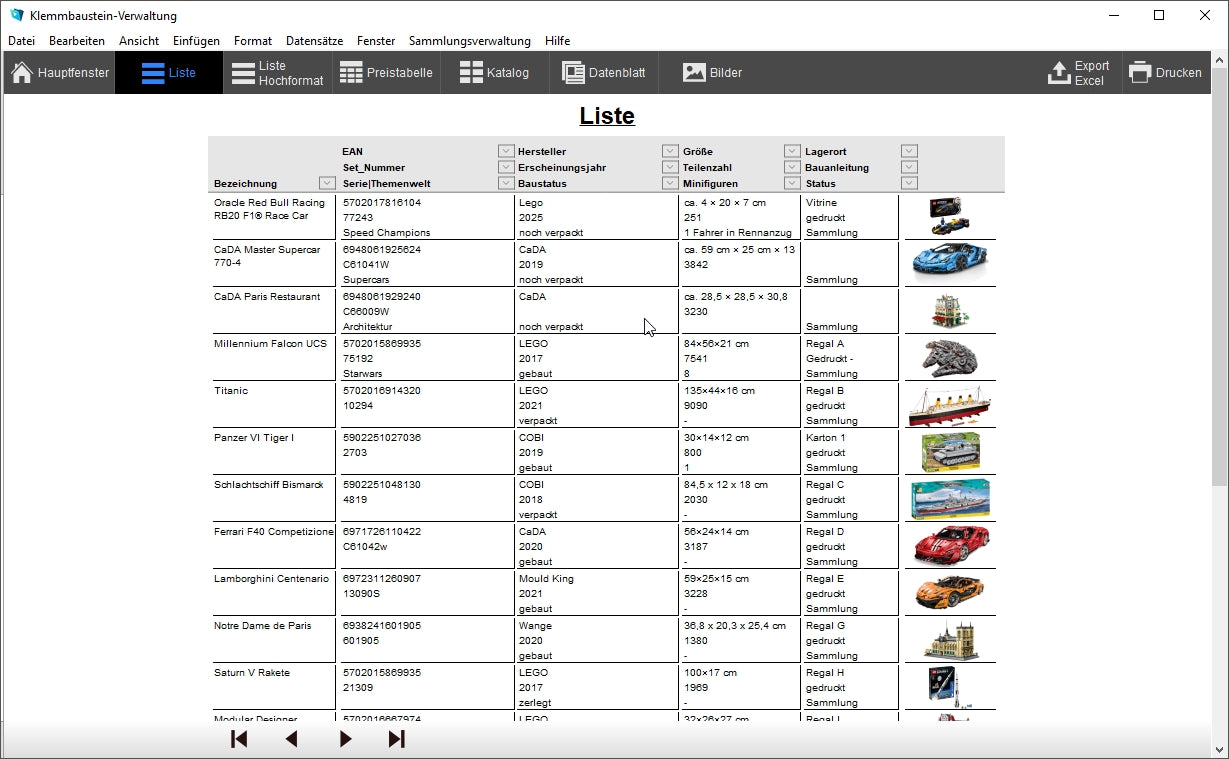Expand the Hersteller column dropdown
The width and height of the screenshot is (1229, 759).
click(670, 151)
